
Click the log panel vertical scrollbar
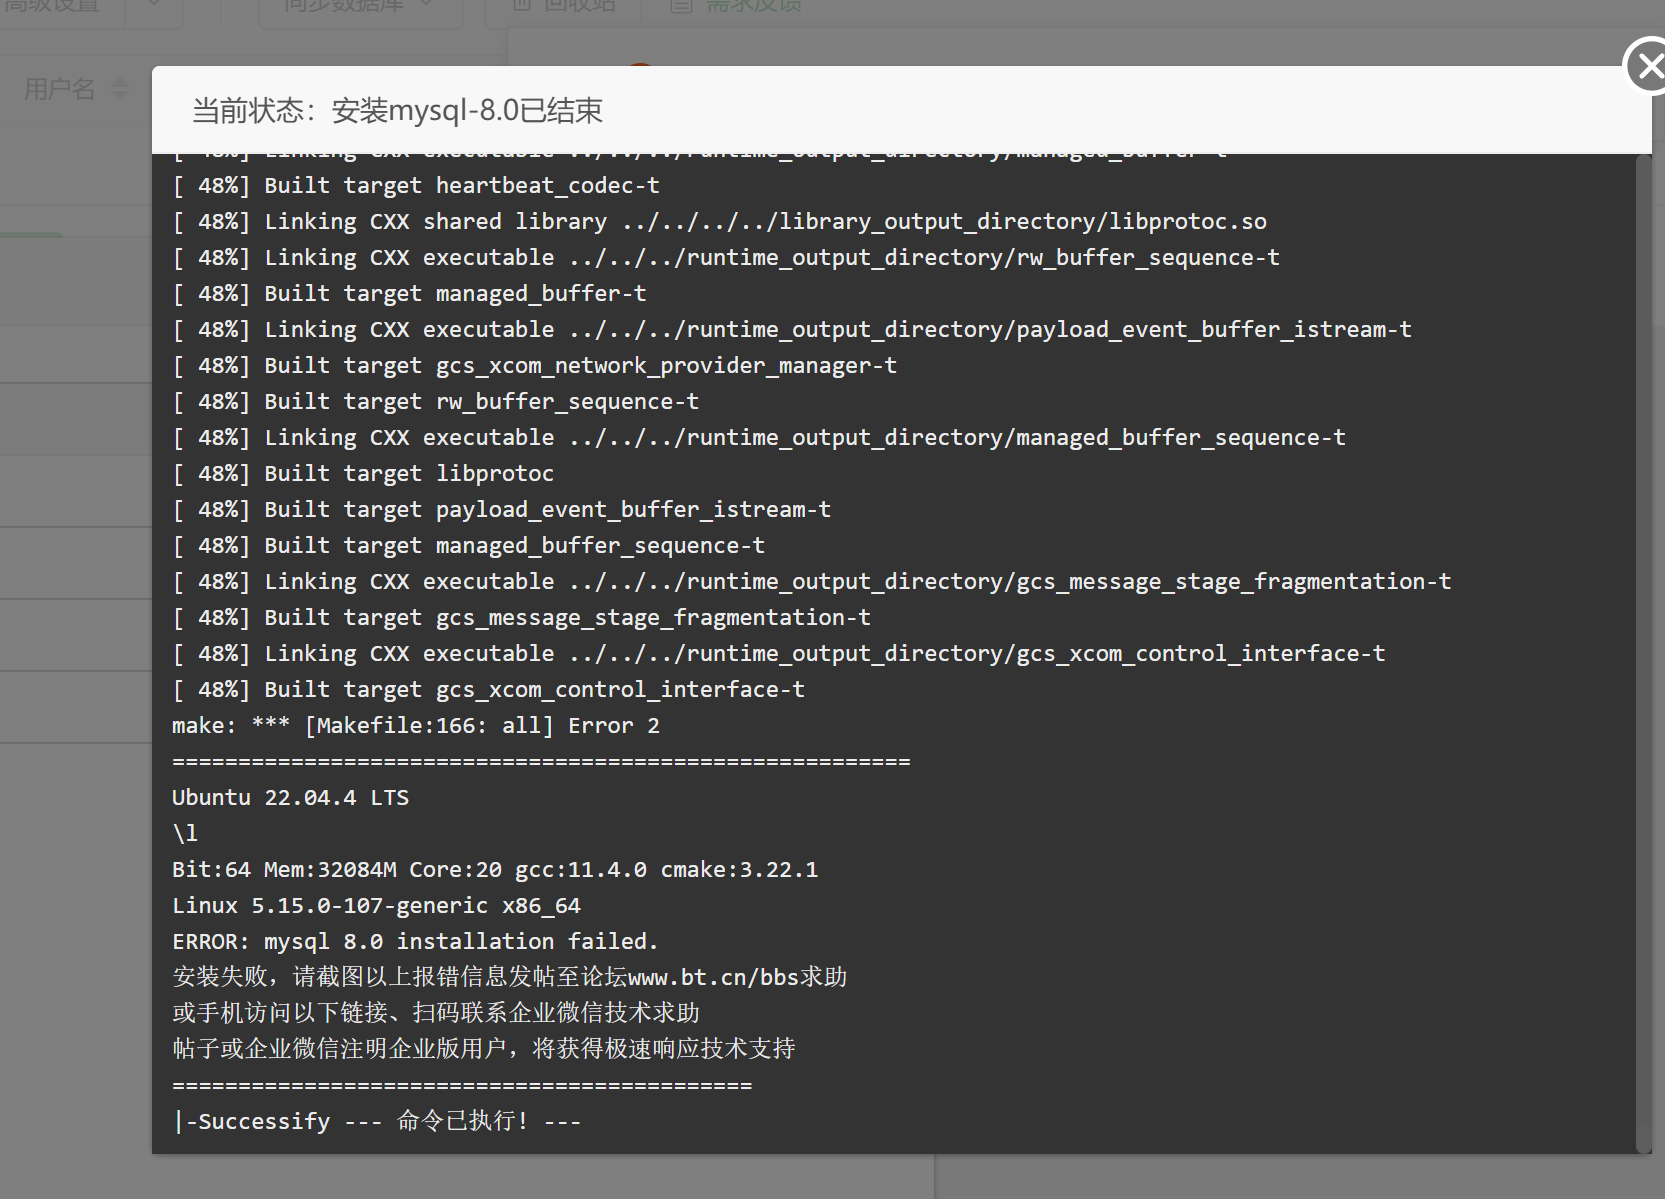point(1643,653)
